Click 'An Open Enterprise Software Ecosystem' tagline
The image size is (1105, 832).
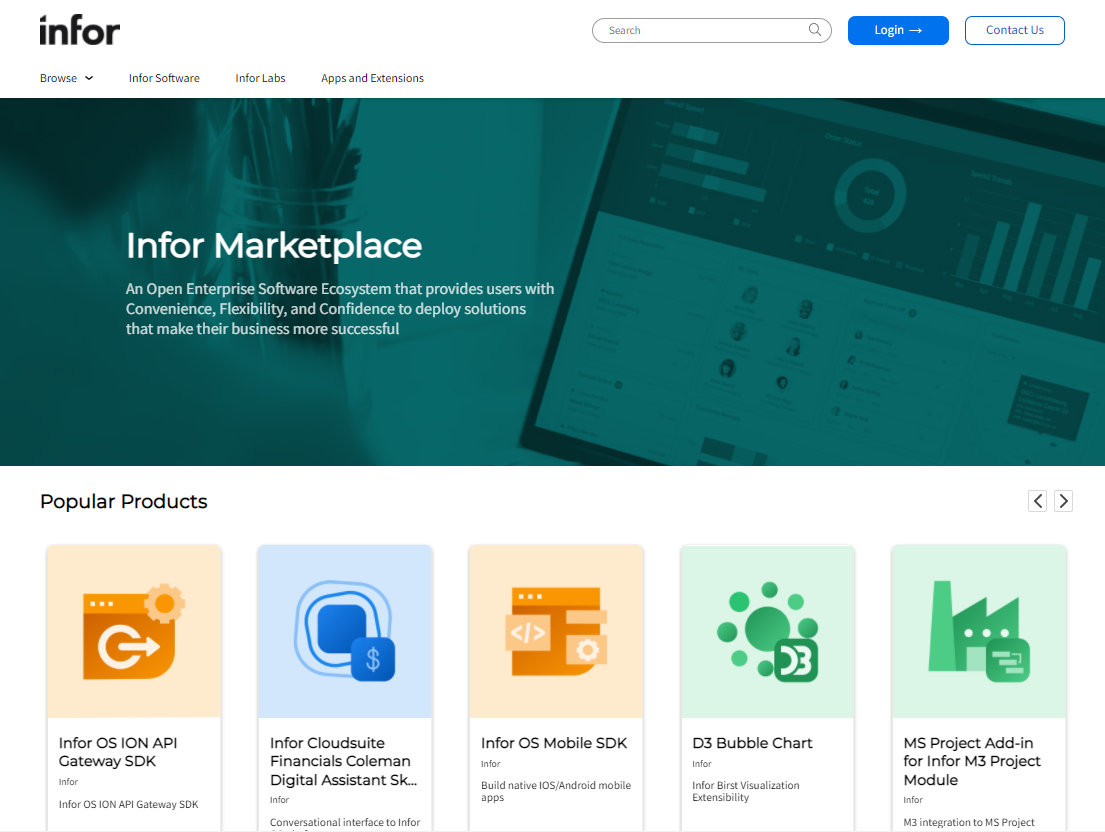(x=340, y=309)
